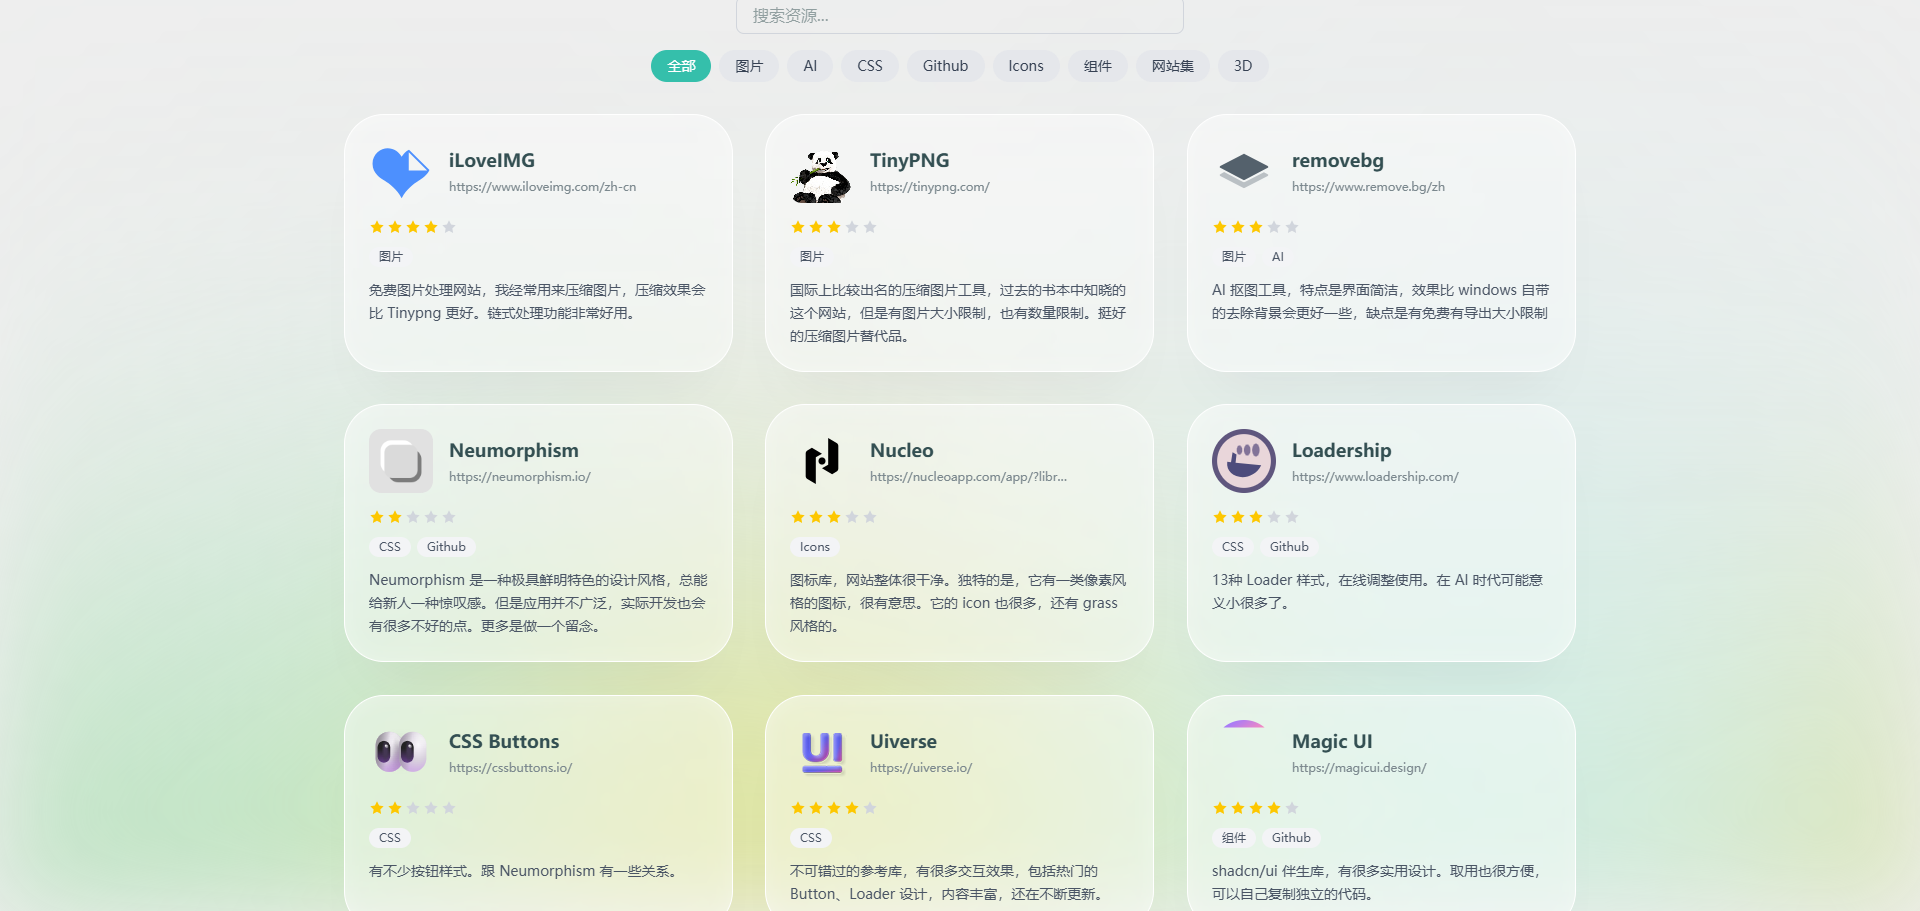Click the Nucleo letter-N logo
This screenshot has width=1920, height=911.
pos(821,461)
